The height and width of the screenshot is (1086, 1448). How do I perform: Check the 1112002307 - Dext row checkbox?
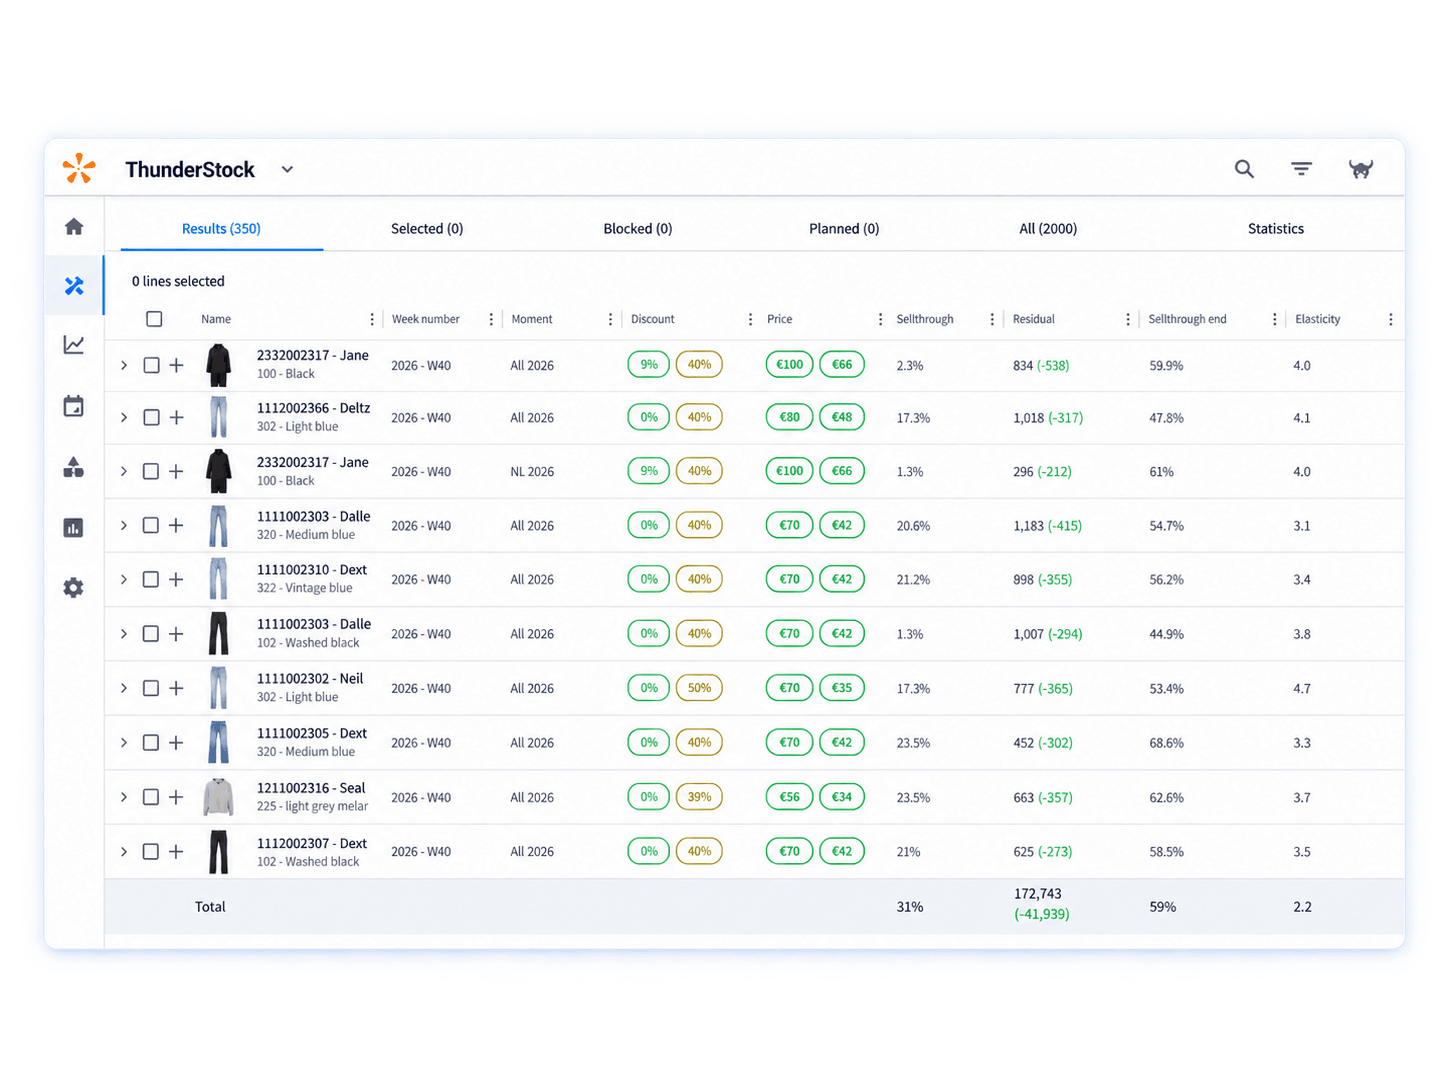pyautogui.click(x=151, y=852)
